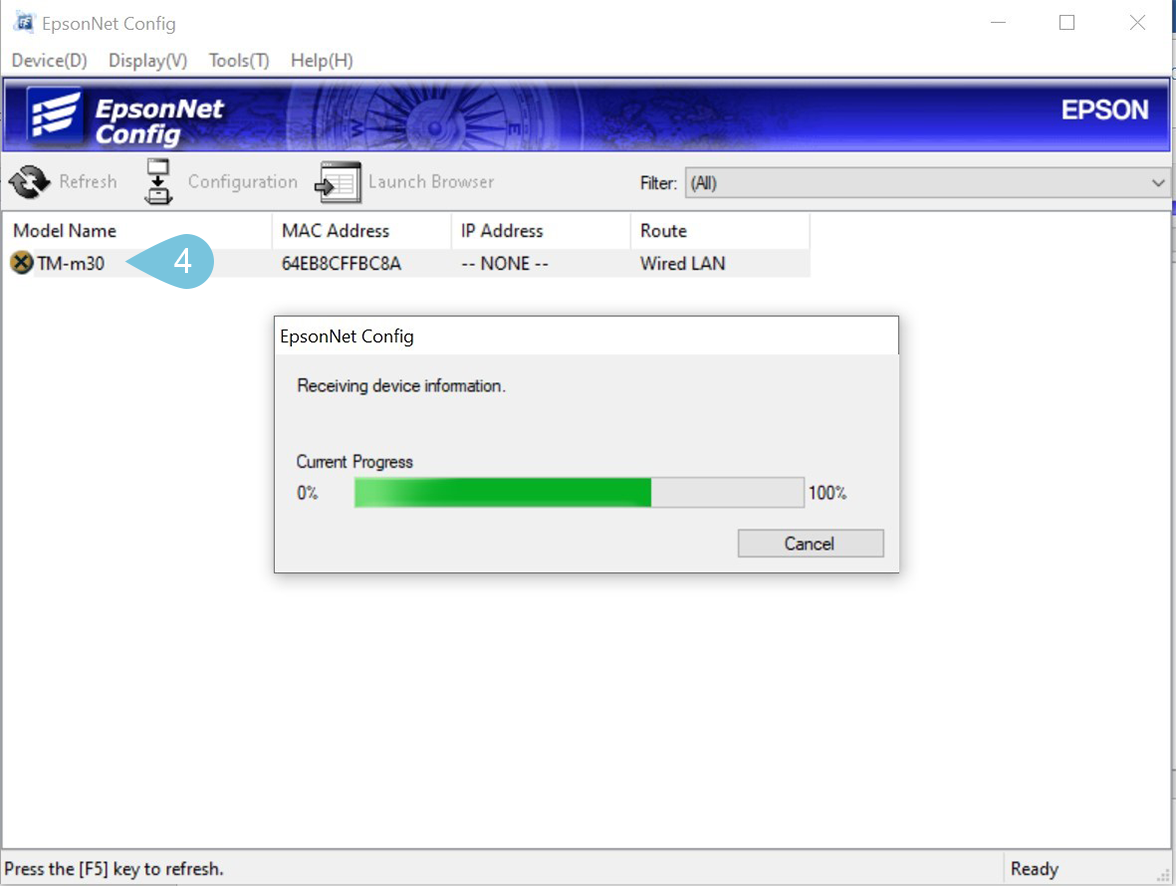This screenshot has width=1176, height=886.
Task: Expand the Filter dropdown
Action: pos(1158,183)
